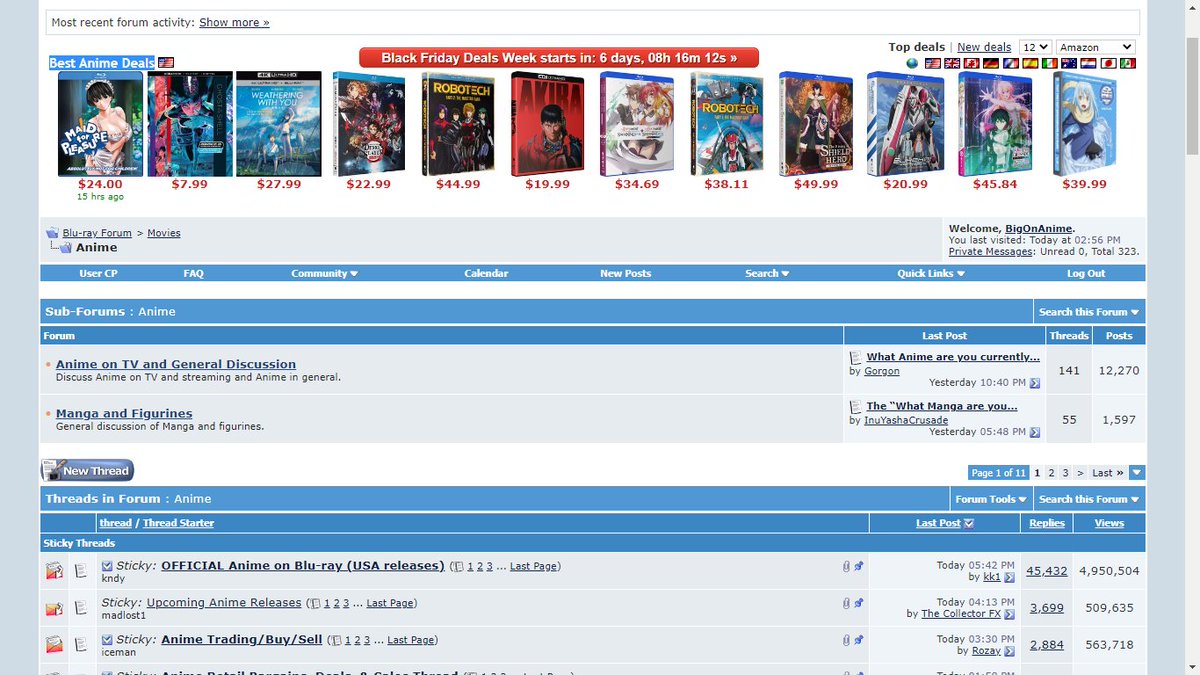Select the United Kingdom flag in Top deals
Viewport: 1200px width, 675px height.
coord(952,63)
